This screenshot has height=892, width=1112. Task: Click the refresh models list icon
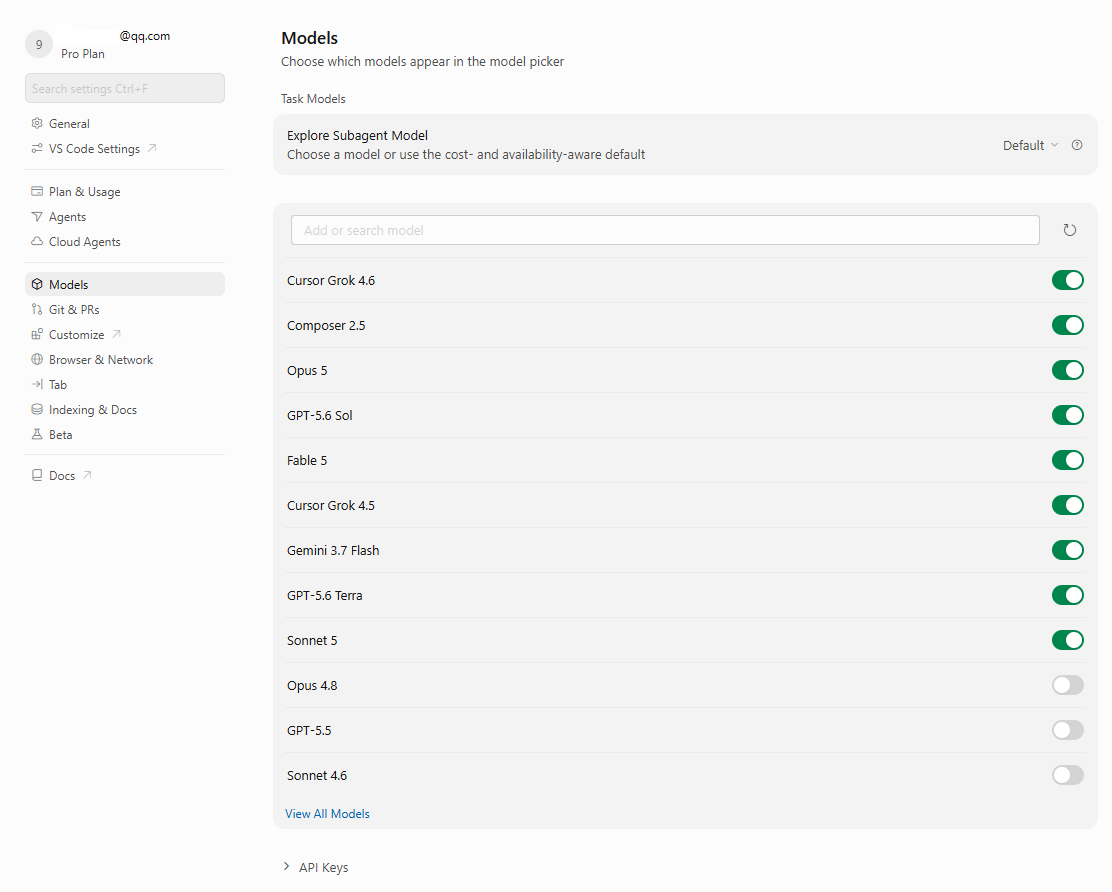click(1069, 230)
